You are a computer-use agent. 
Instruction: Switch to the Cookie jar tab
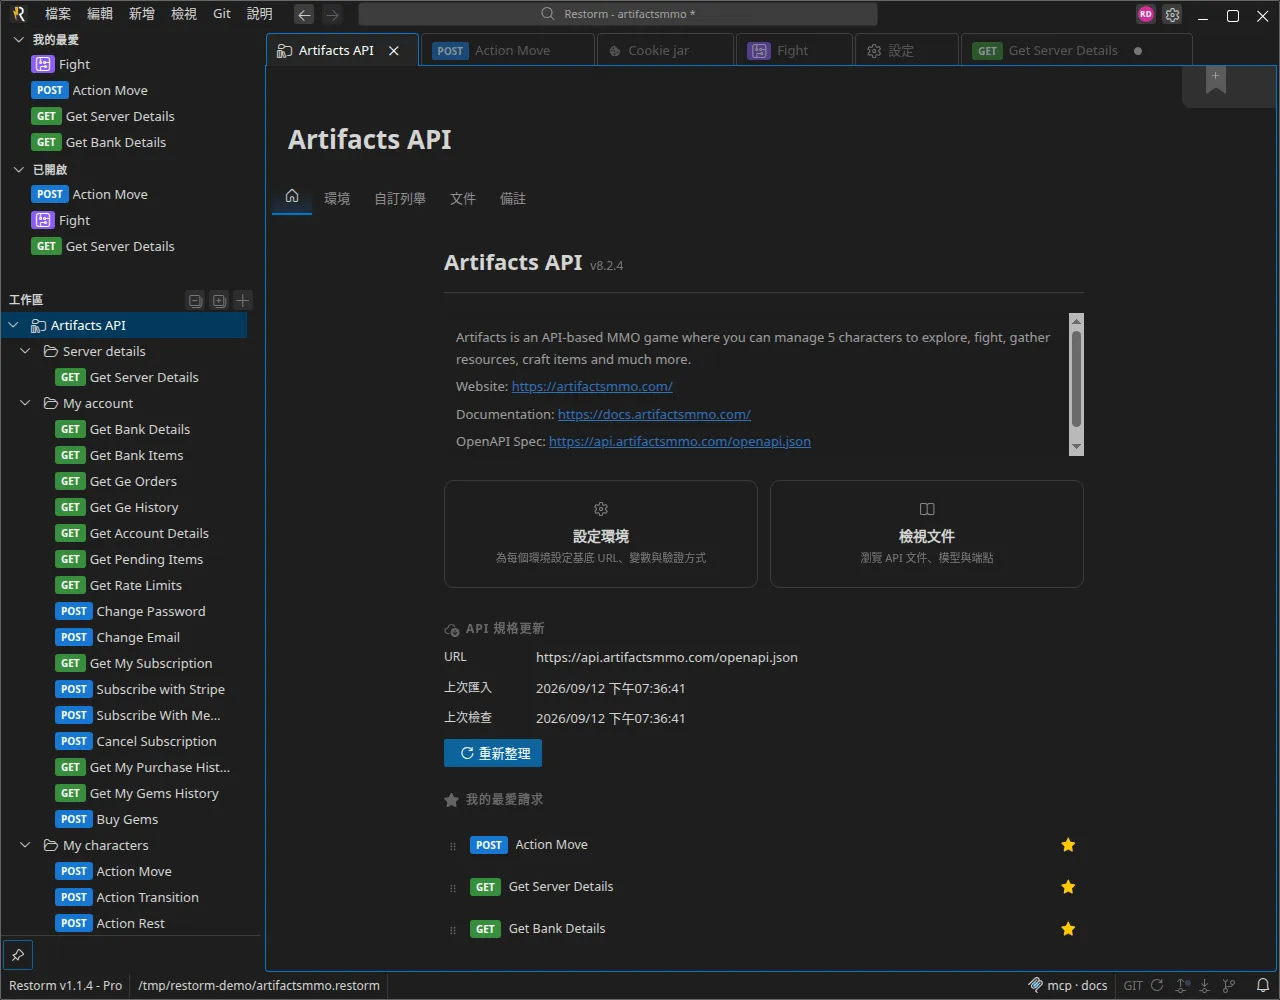click(x=665, y=51)
